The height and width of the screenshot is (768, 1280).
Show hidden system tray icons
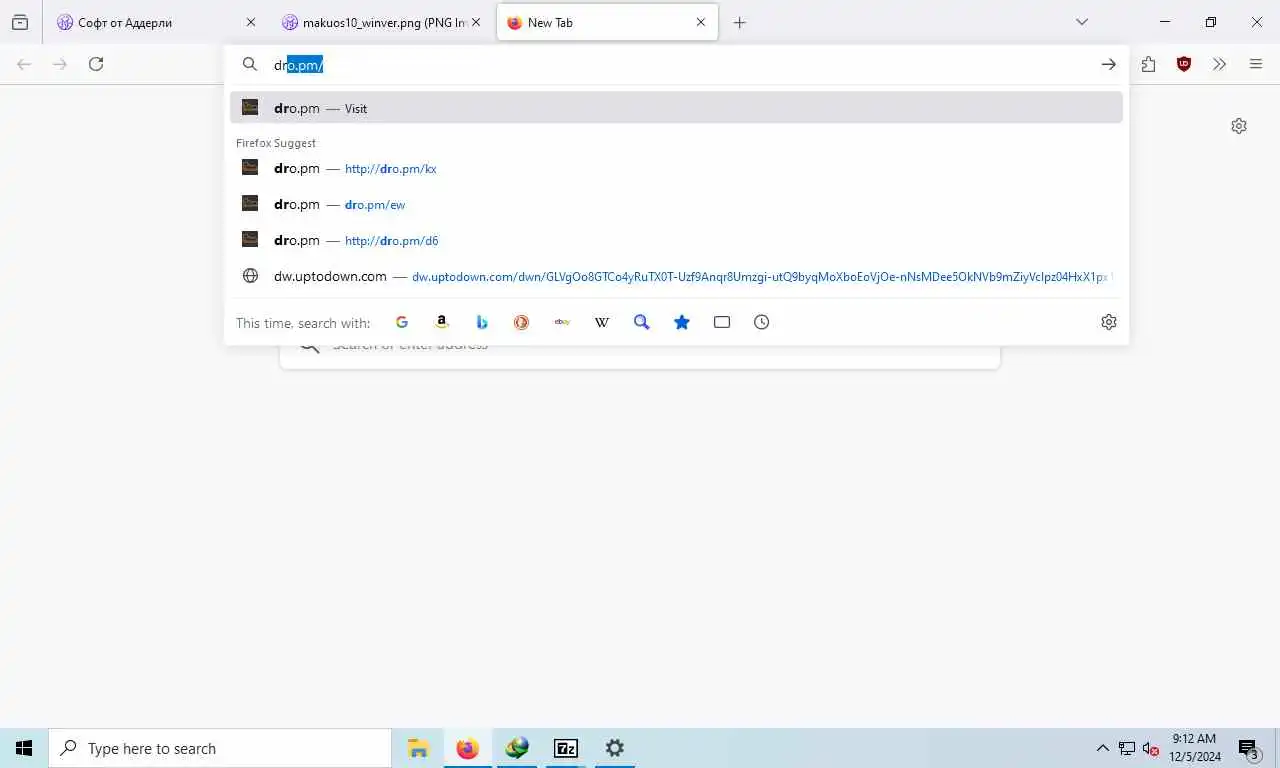coord(1102,748)
